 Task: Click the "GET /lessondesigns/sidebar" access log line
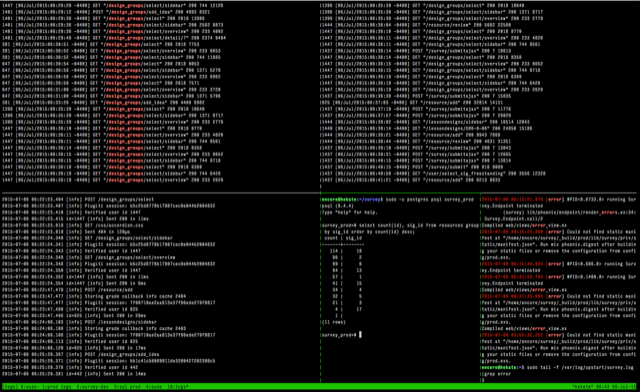pos(425,122)
